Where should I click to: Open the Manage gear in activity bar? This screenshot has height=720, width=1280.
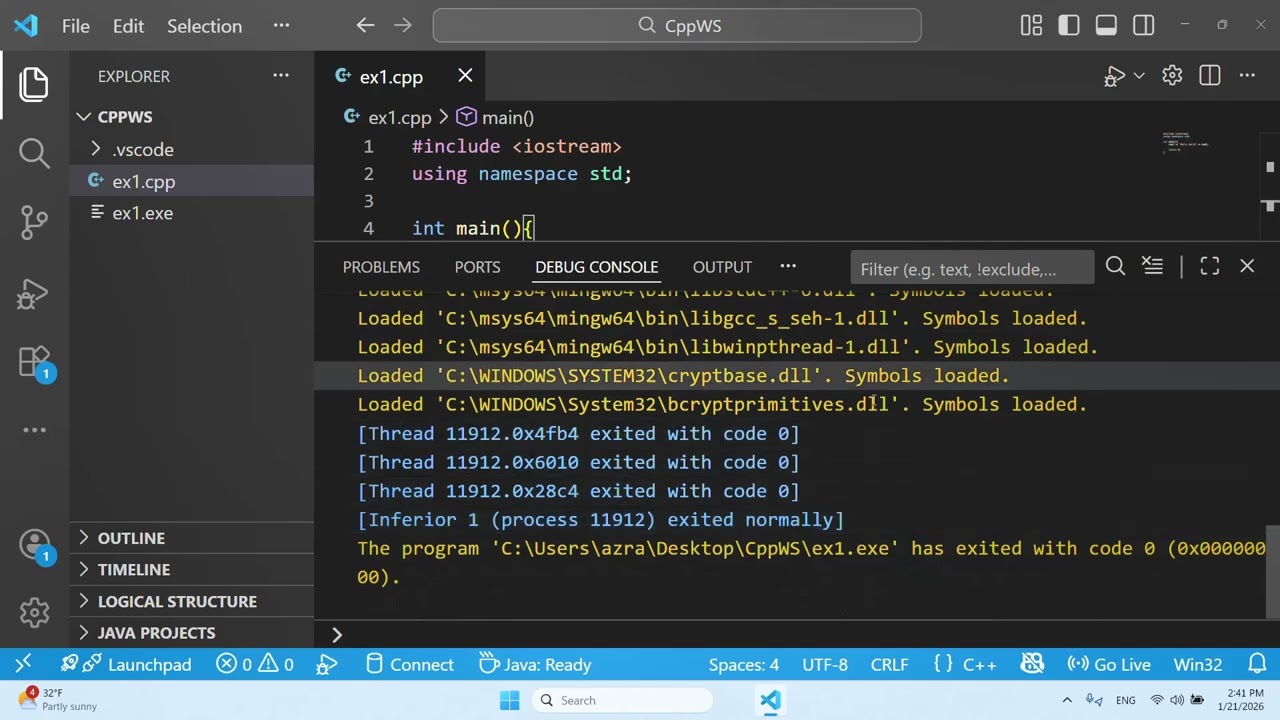[34, 612]
